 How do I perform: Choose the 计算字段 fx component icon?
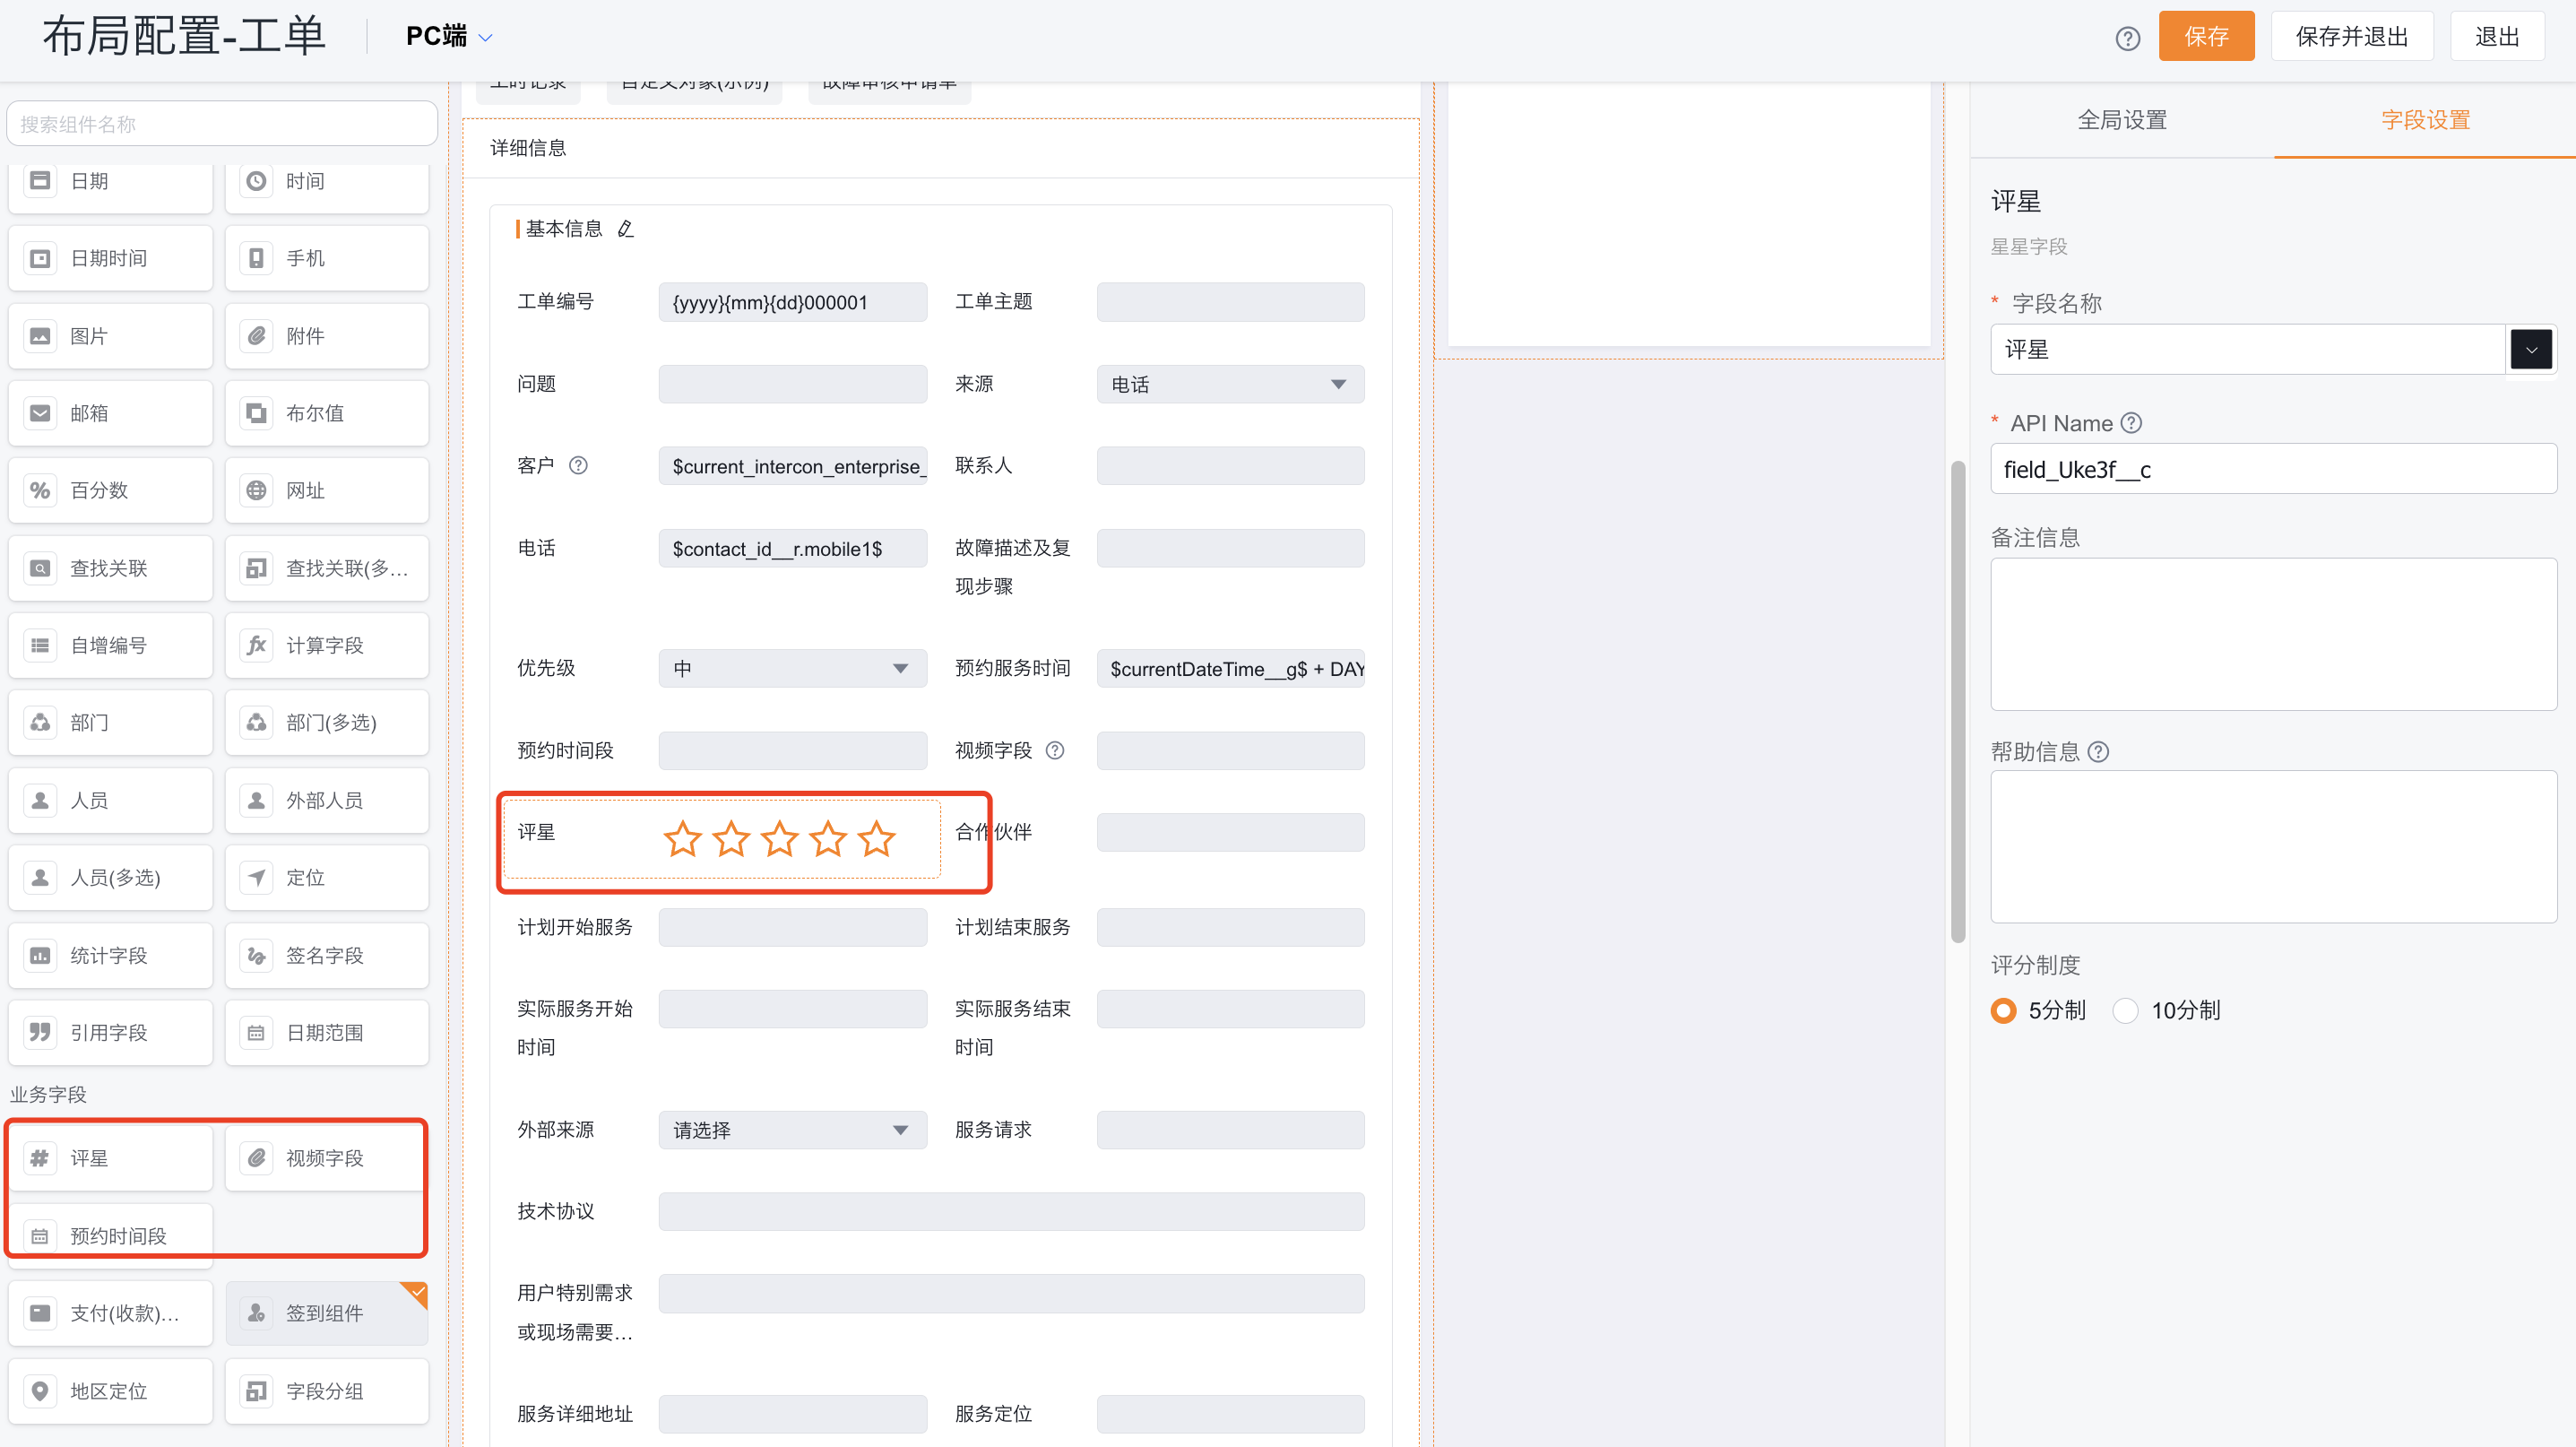[256, 645]
